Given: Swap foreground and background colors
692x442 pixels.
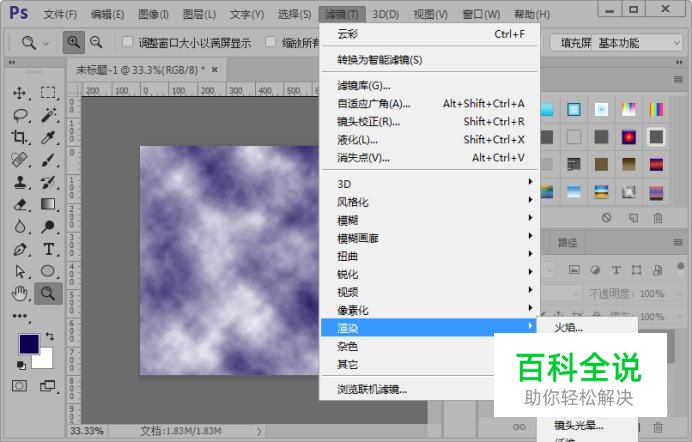Looking at the screenshot, I should point(49,337).
